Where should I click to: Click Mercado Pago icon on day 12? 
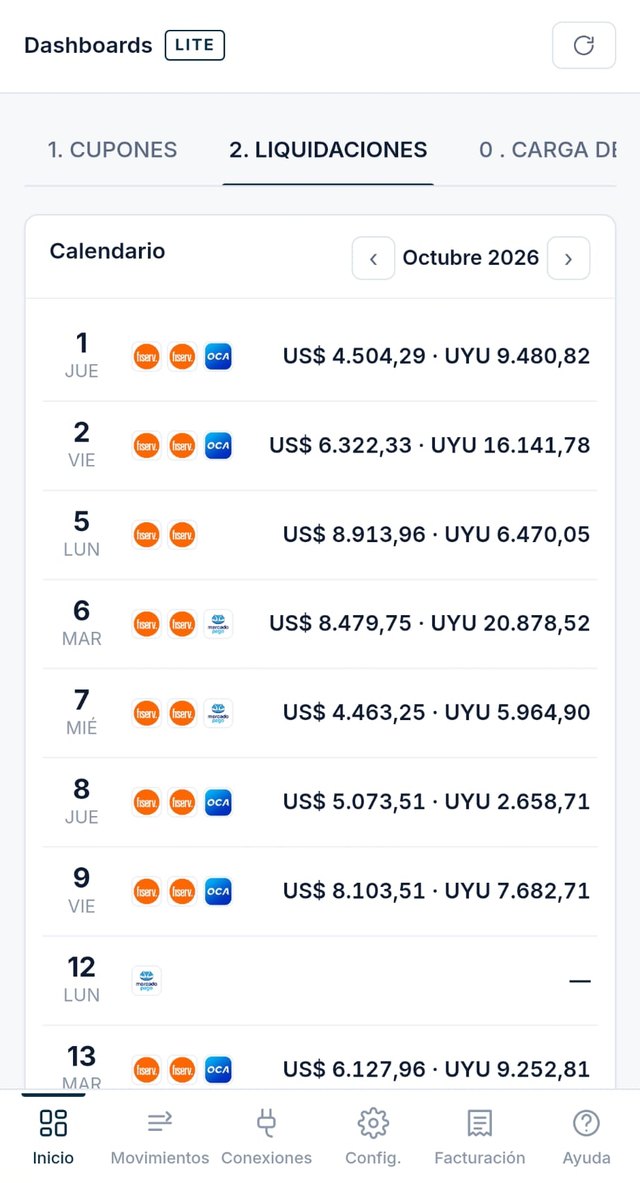pos(146,981)
